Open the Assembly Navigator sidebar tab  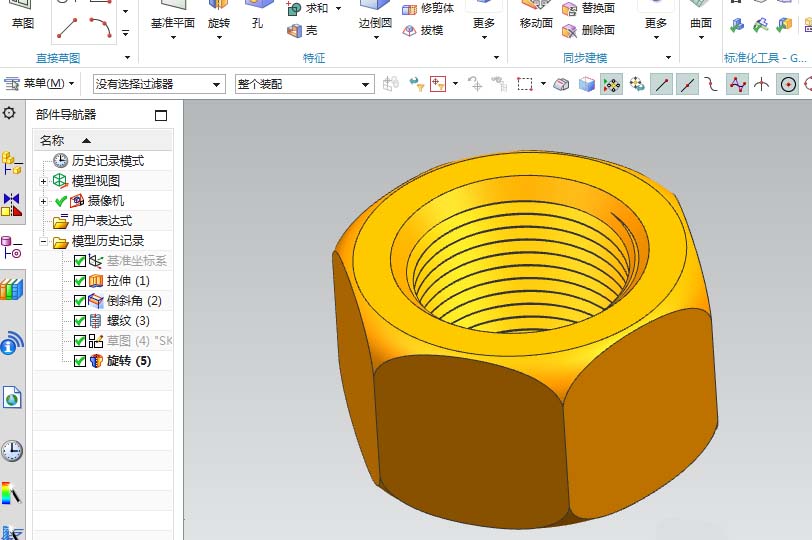(x=11, y=163)
